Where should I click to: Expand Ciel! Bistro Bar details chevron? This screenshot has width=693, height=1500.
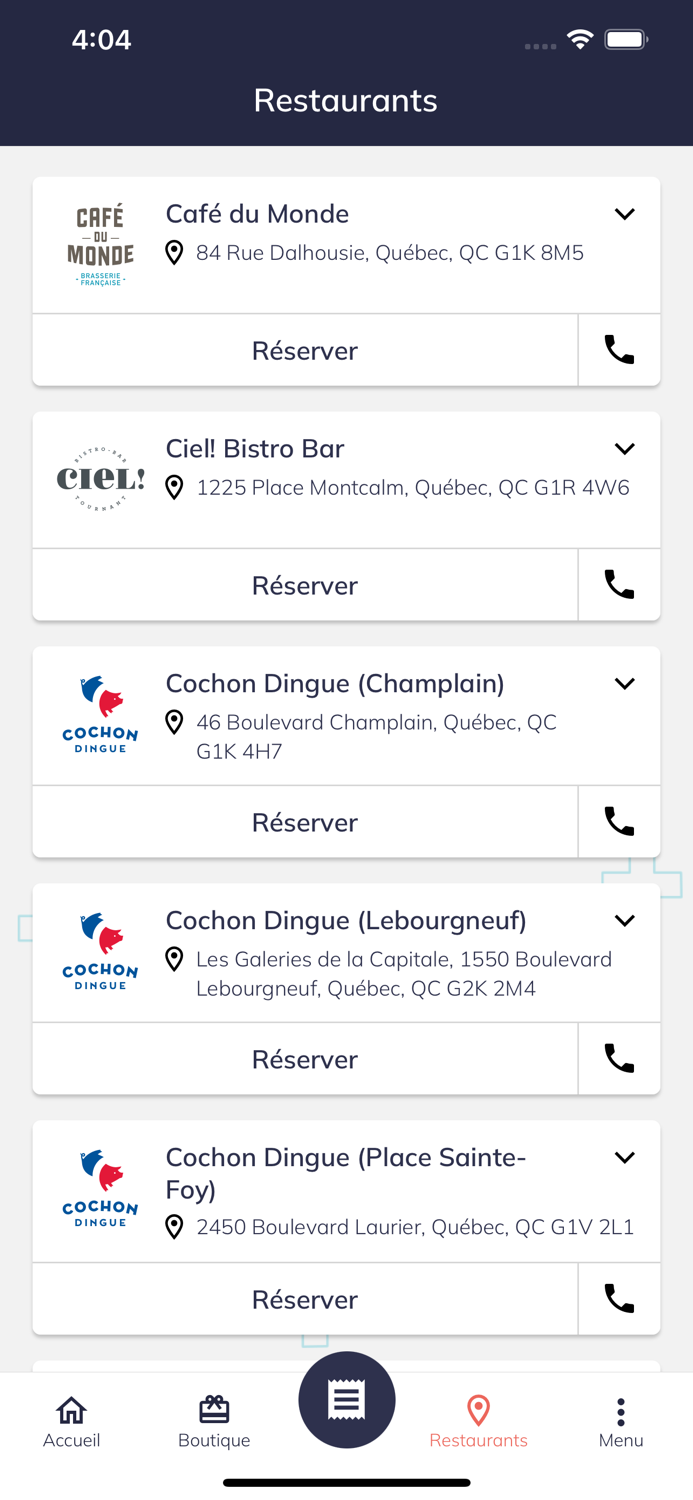click(624, 448)
